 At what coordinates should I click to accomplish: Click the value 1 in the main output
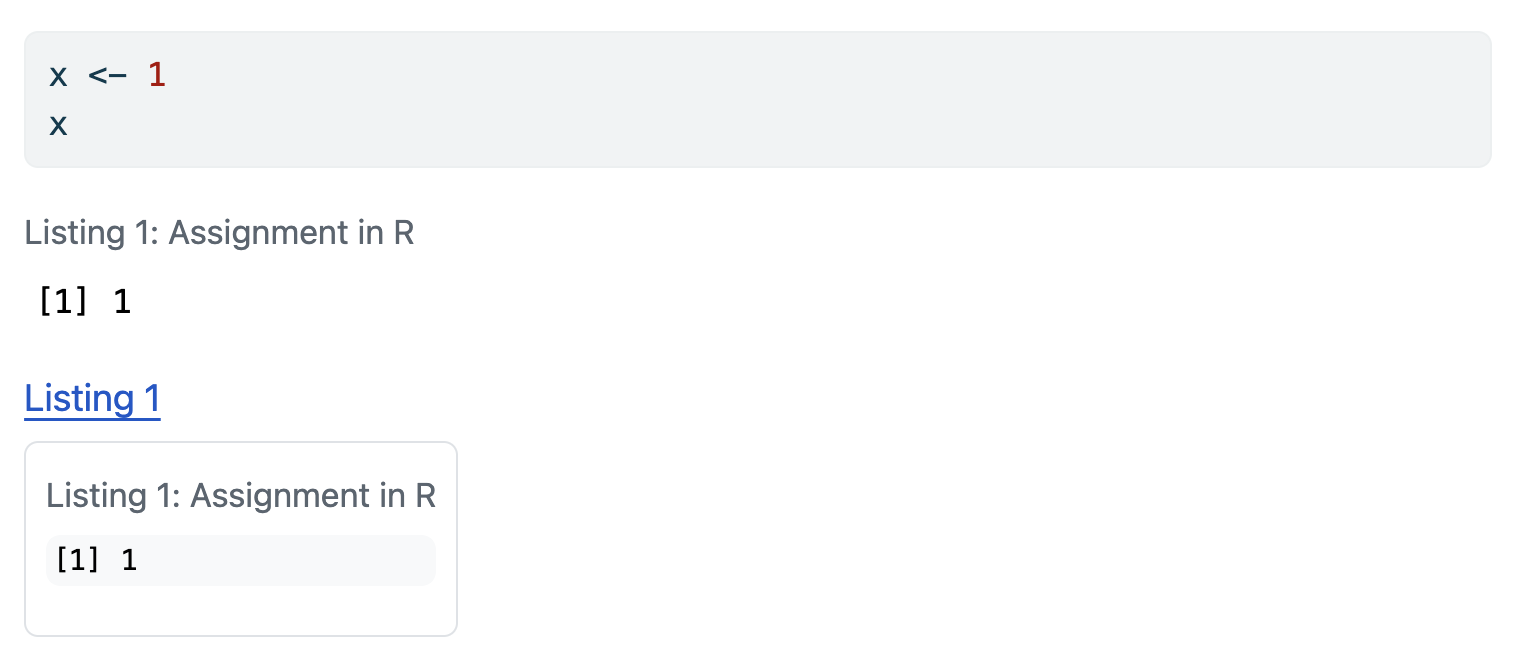pos(122,302)
